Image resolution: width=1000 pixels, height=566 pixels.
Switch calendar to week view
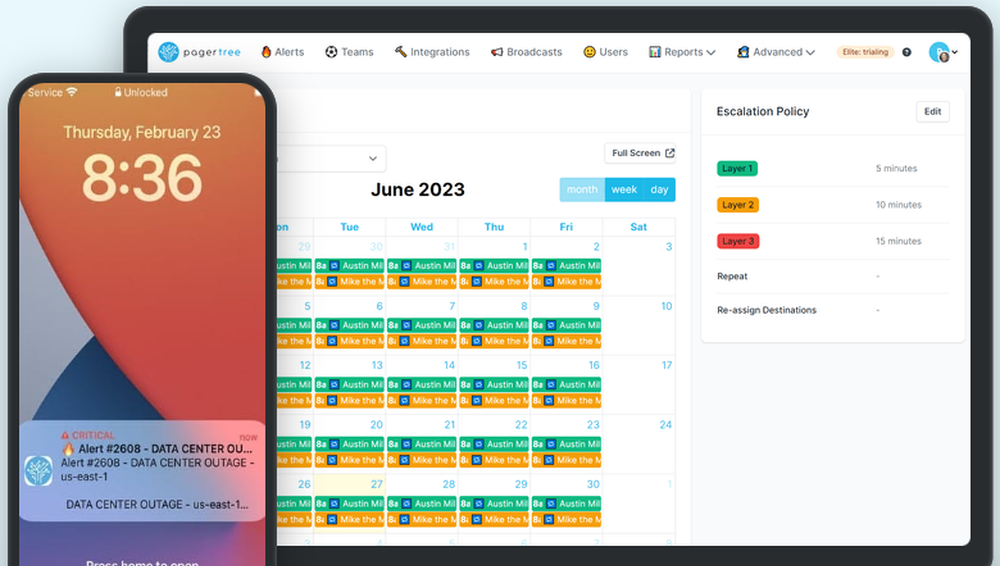pos(624,190)
